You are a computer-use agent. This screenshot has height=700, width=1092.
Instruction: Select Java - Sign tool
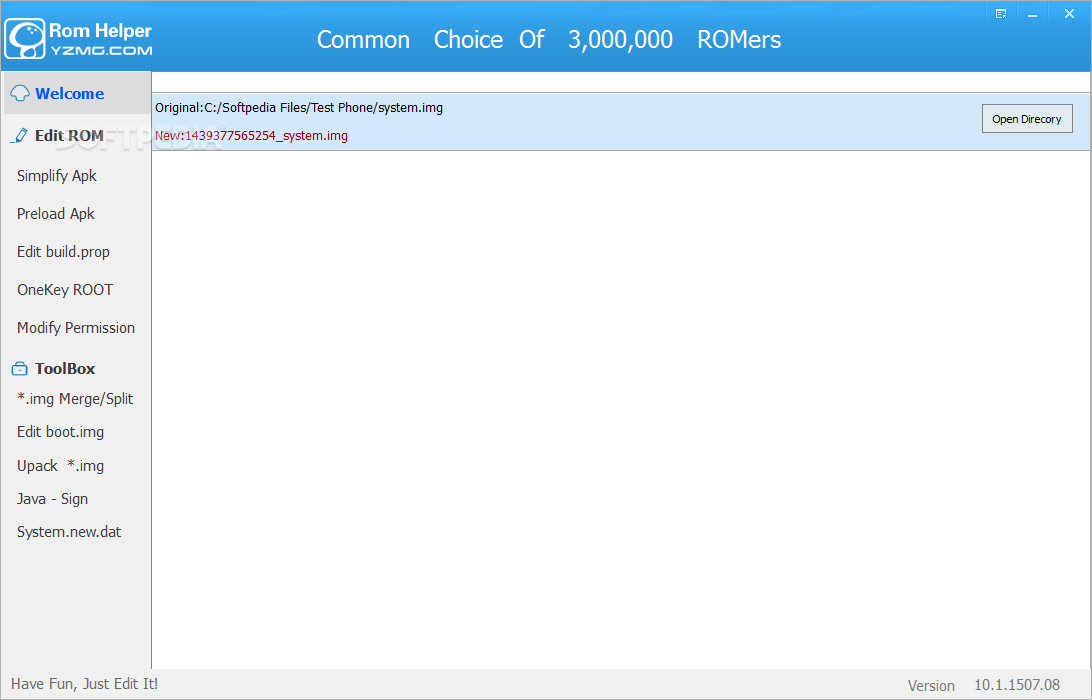[52, 499]
